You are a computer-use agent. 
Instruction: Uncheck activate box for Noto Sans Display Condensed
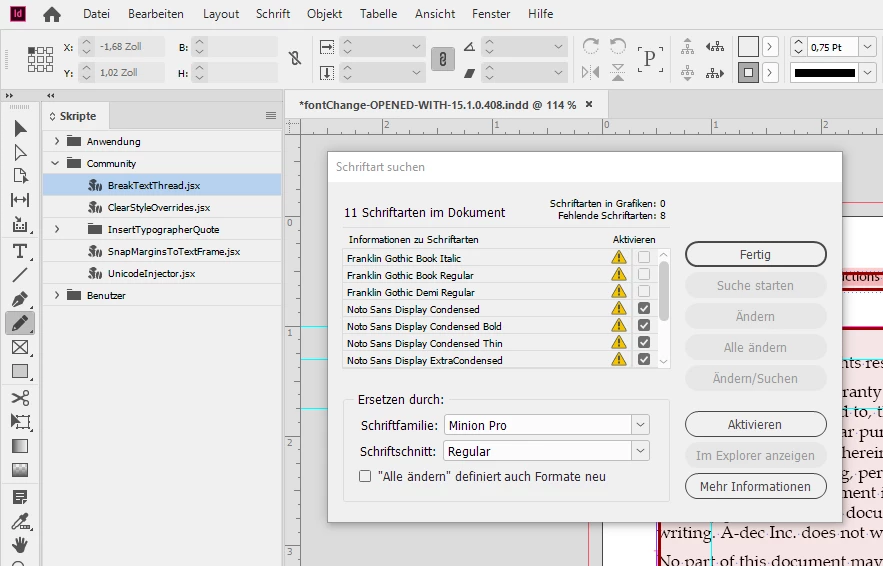pos(644,308)
